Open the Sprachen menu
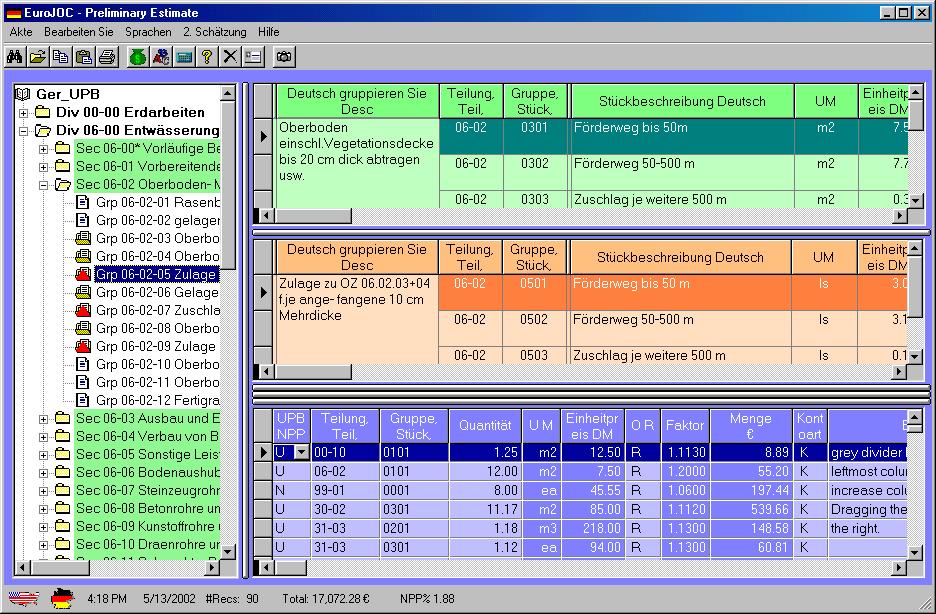The height and width of the screenshot is (614, 936). (148, 32)
